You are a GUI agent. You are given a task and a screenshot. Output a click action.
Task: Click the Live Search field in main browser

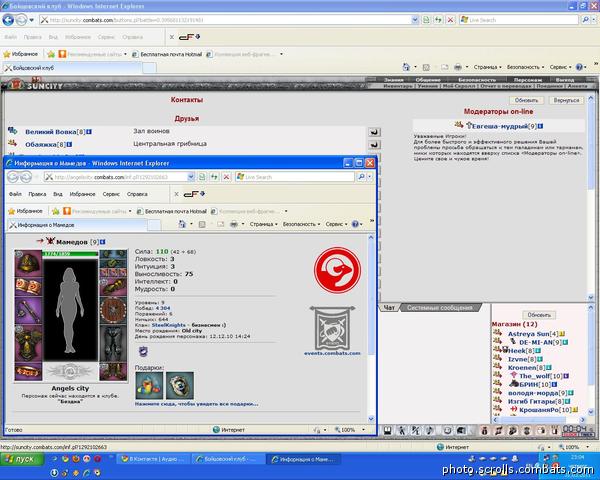click(x=519, y=20)
